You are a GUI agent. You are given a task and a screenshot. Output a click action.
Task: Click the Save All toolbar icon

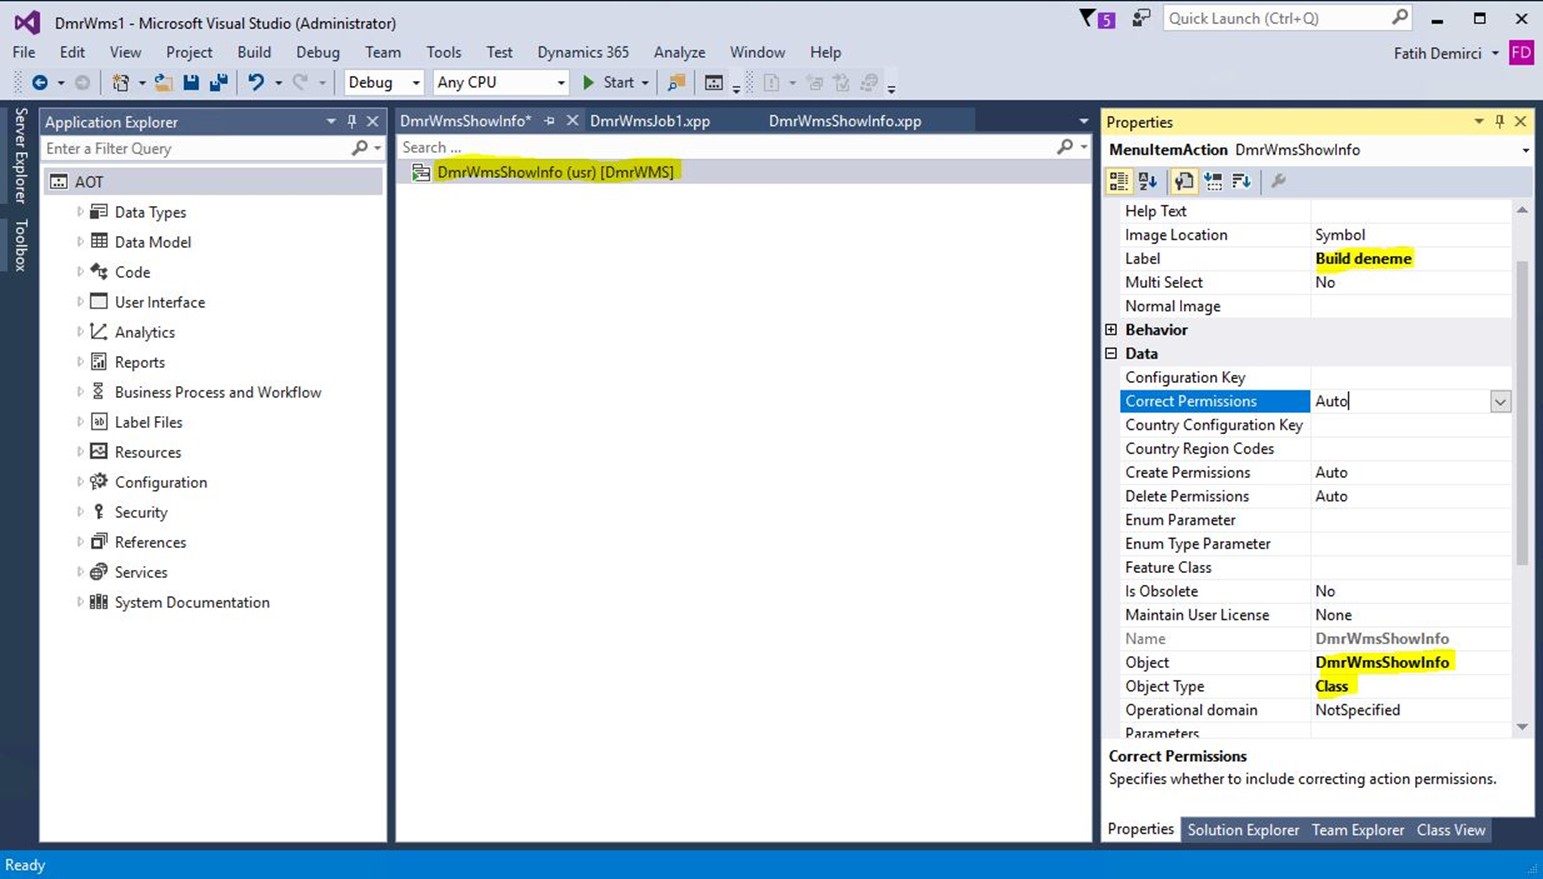point(218,82)
